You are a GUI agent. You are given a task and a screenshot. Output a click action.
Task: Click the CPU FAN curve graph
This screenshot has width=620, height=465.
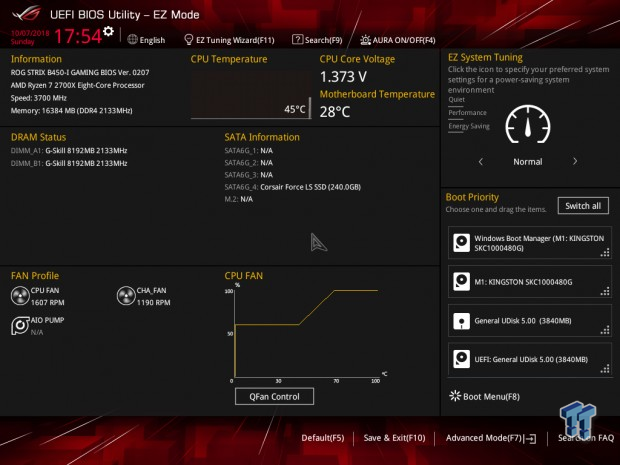tap(306, 334)
